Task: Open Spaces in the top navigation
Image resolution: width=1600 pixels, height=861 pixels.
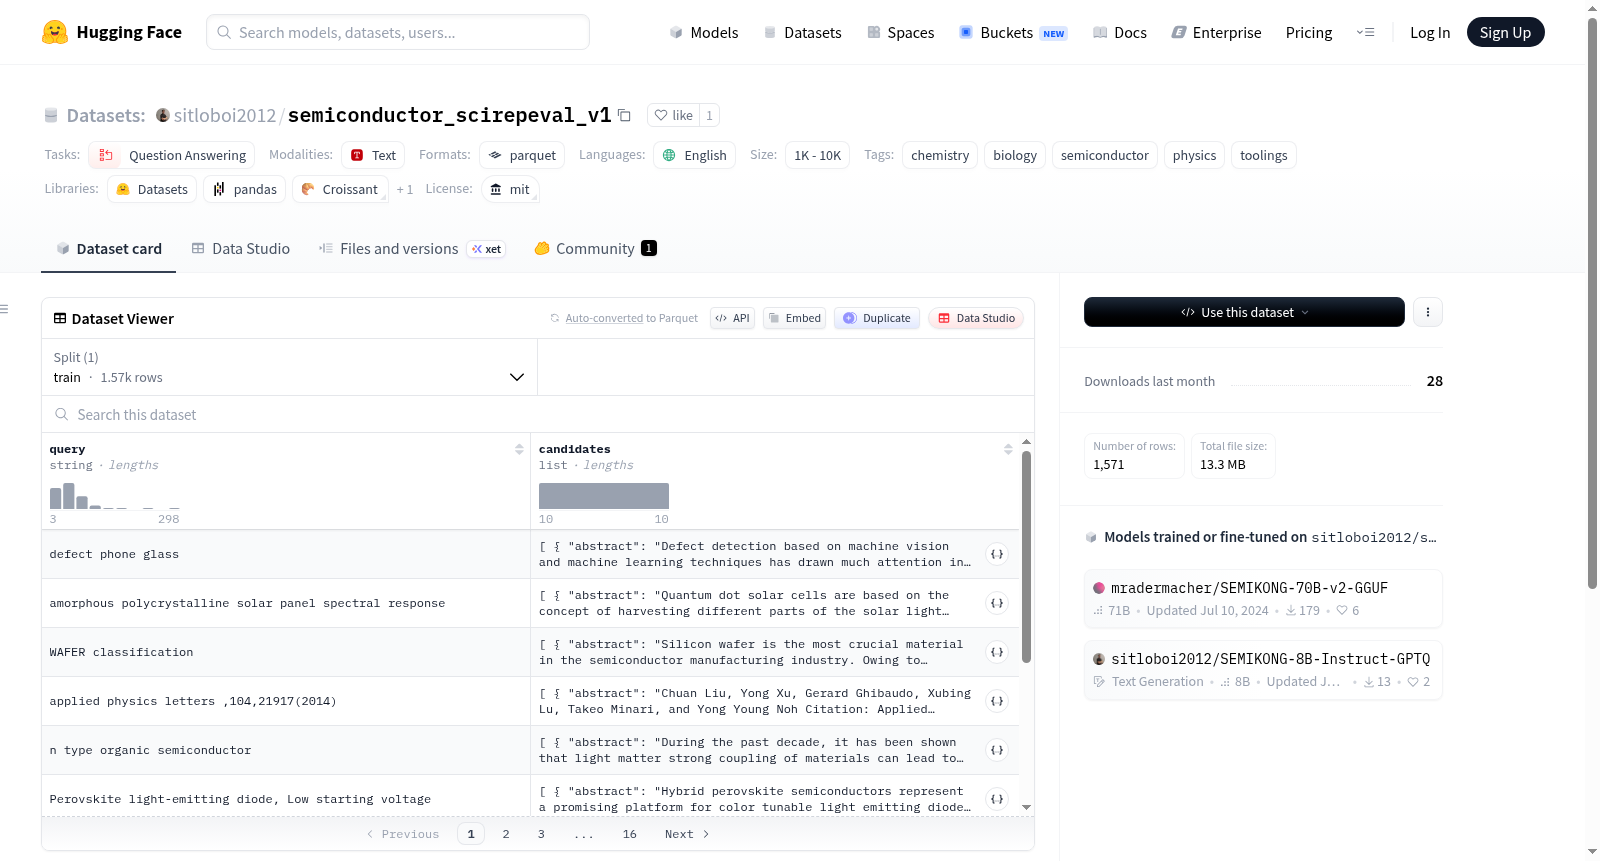Action: point(901,32)
